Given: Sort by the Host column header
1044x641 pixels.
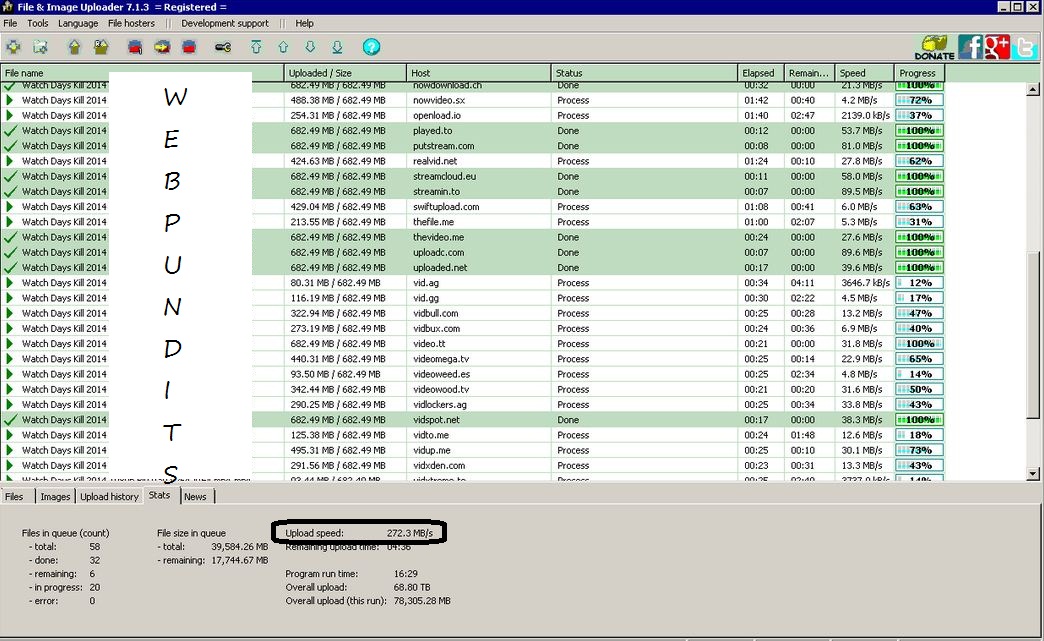Looking at the screenshot, I should 479,73.
